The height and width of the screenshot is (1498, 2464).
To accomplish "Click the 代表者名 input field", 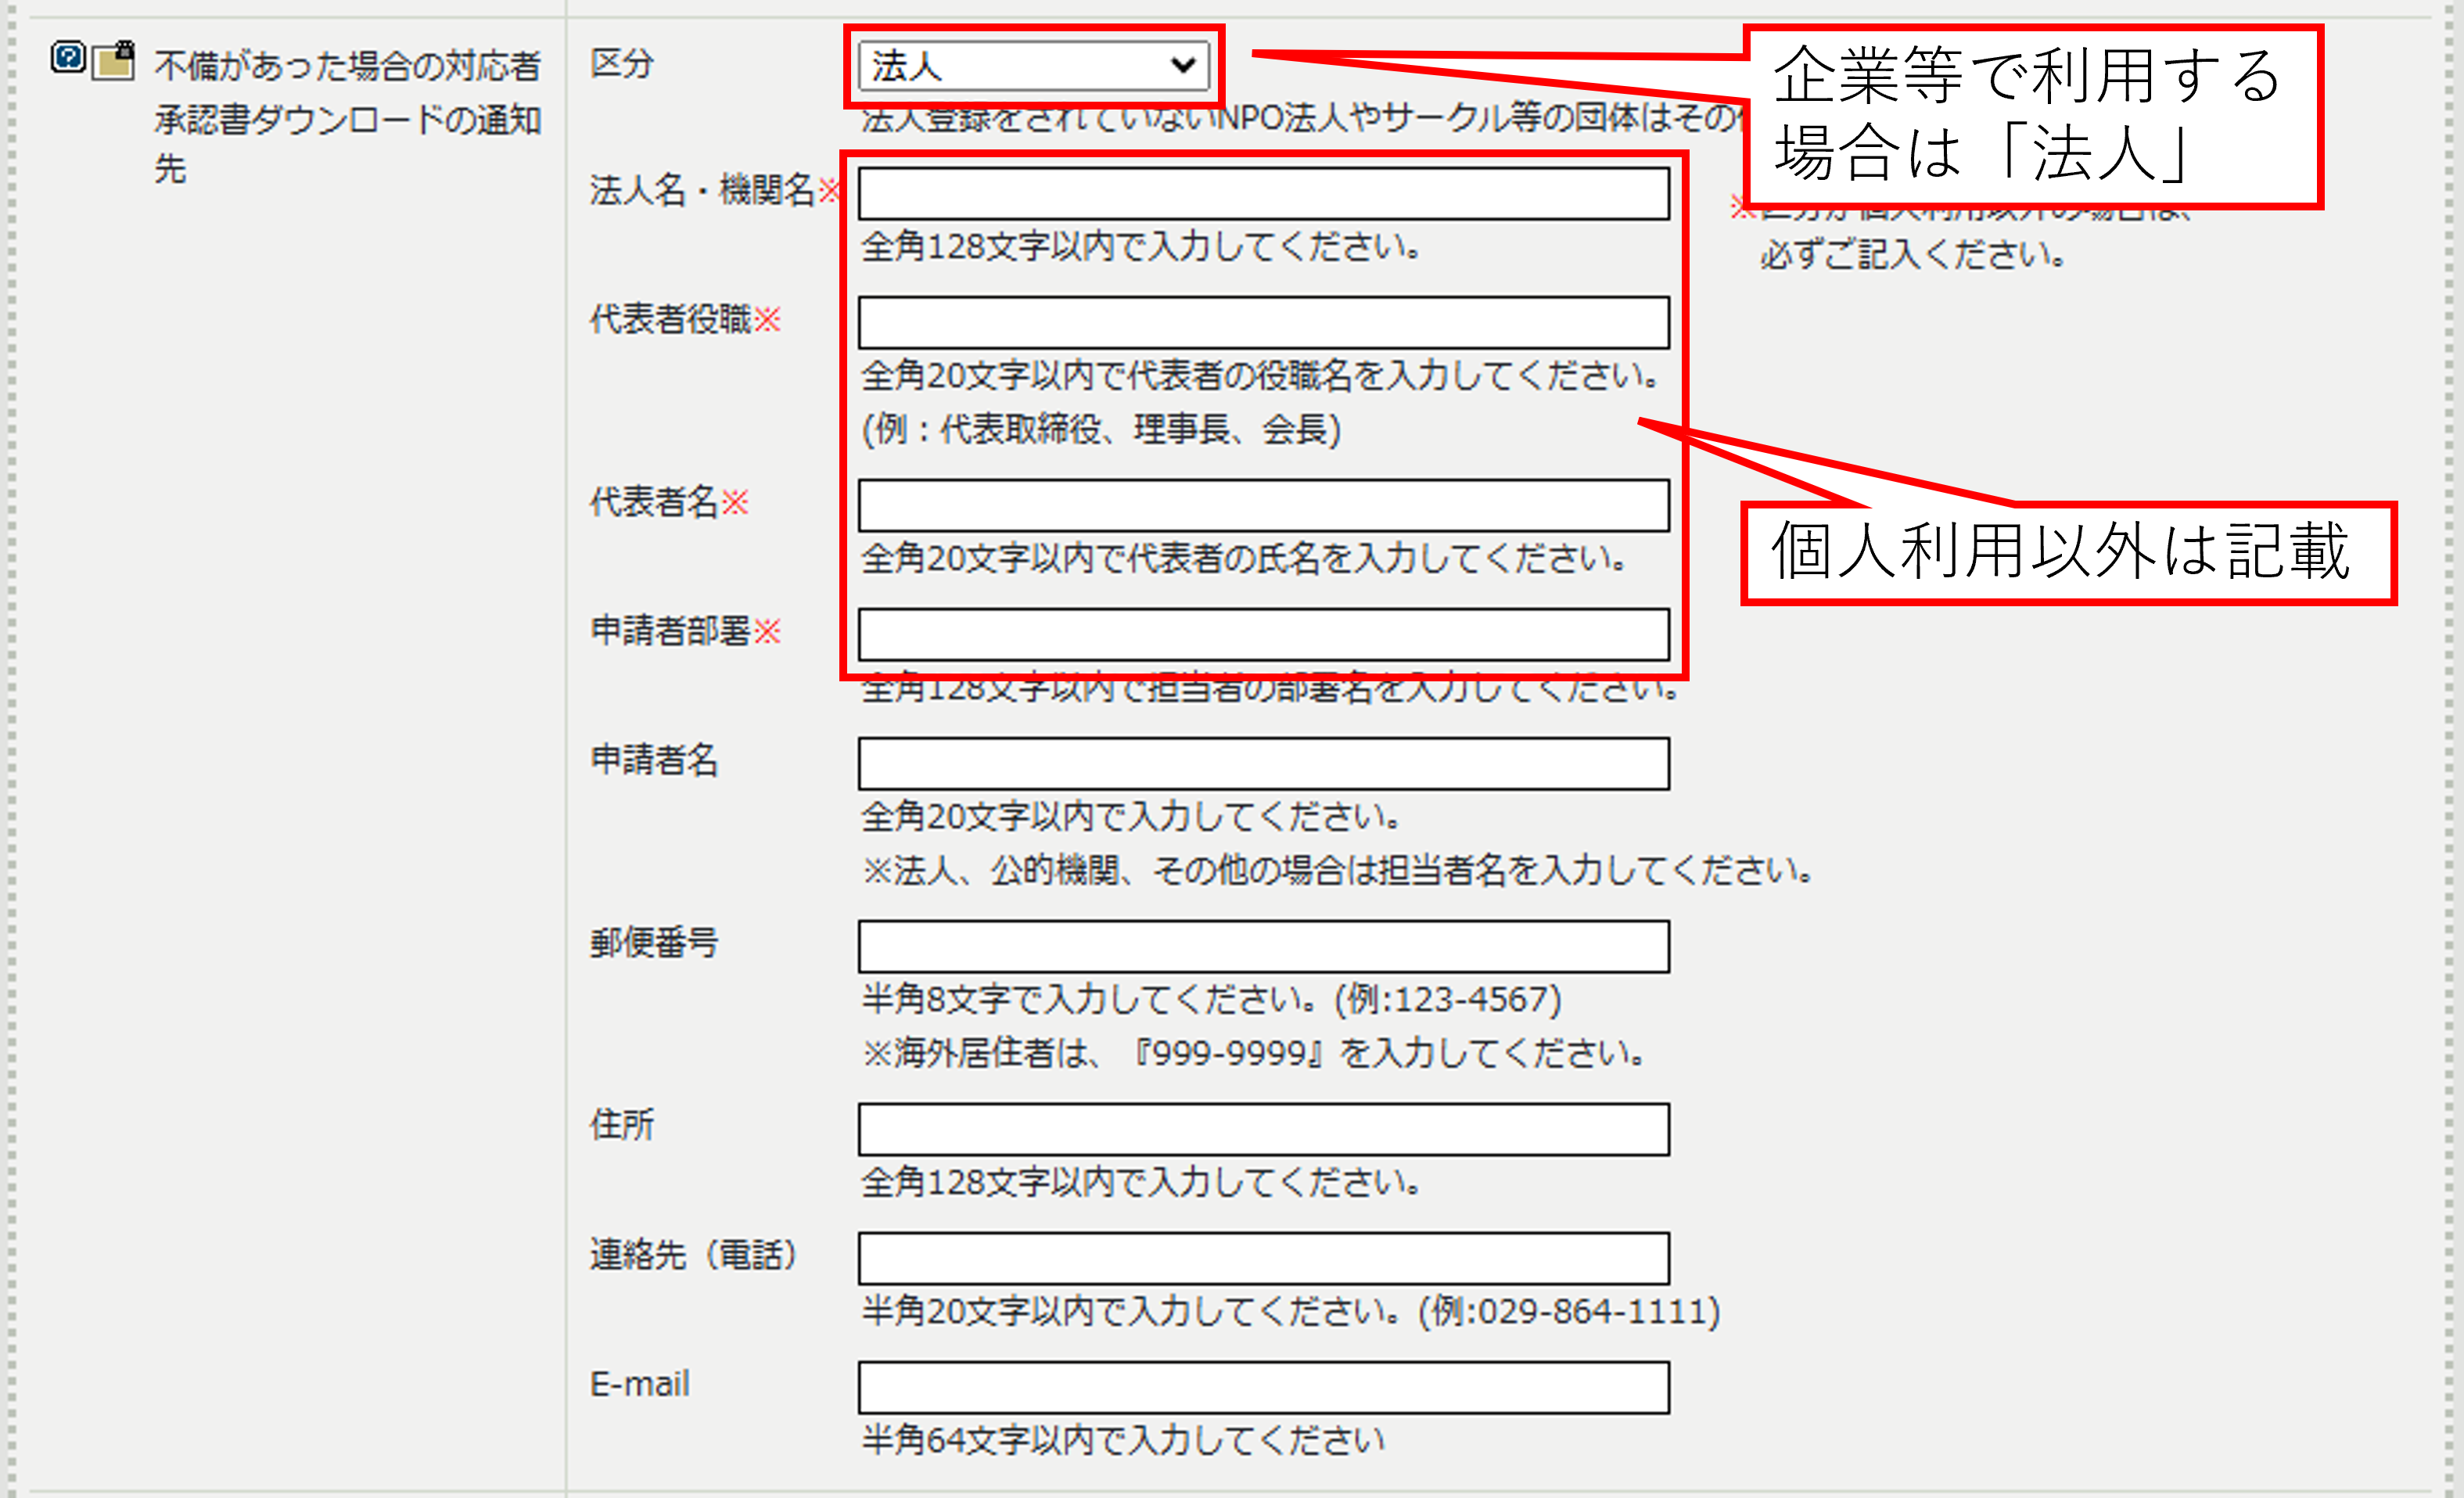I will [1264, 505].
